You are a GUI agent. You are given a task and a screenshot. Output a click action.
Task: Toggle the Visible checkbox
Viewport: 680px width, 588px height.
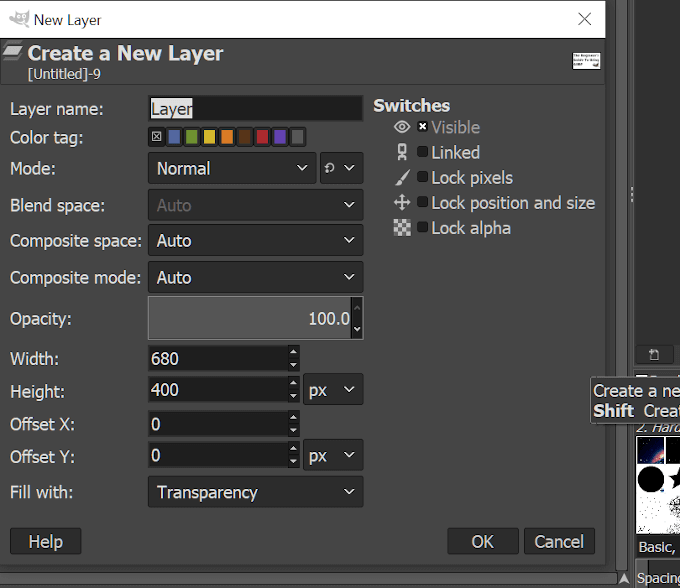pos(423,127)
